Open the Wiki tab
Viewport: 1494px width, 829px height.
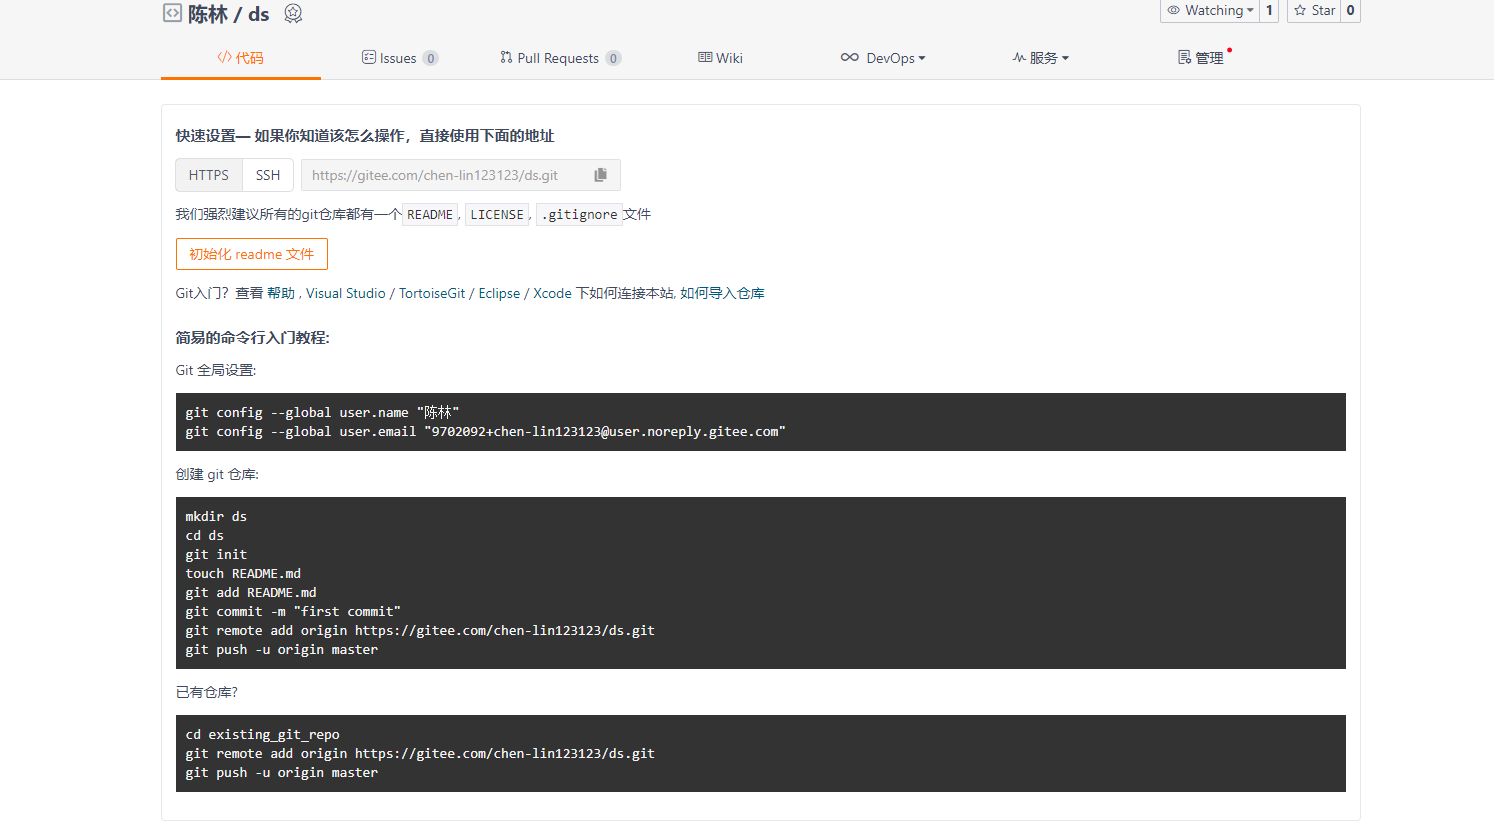720,58
